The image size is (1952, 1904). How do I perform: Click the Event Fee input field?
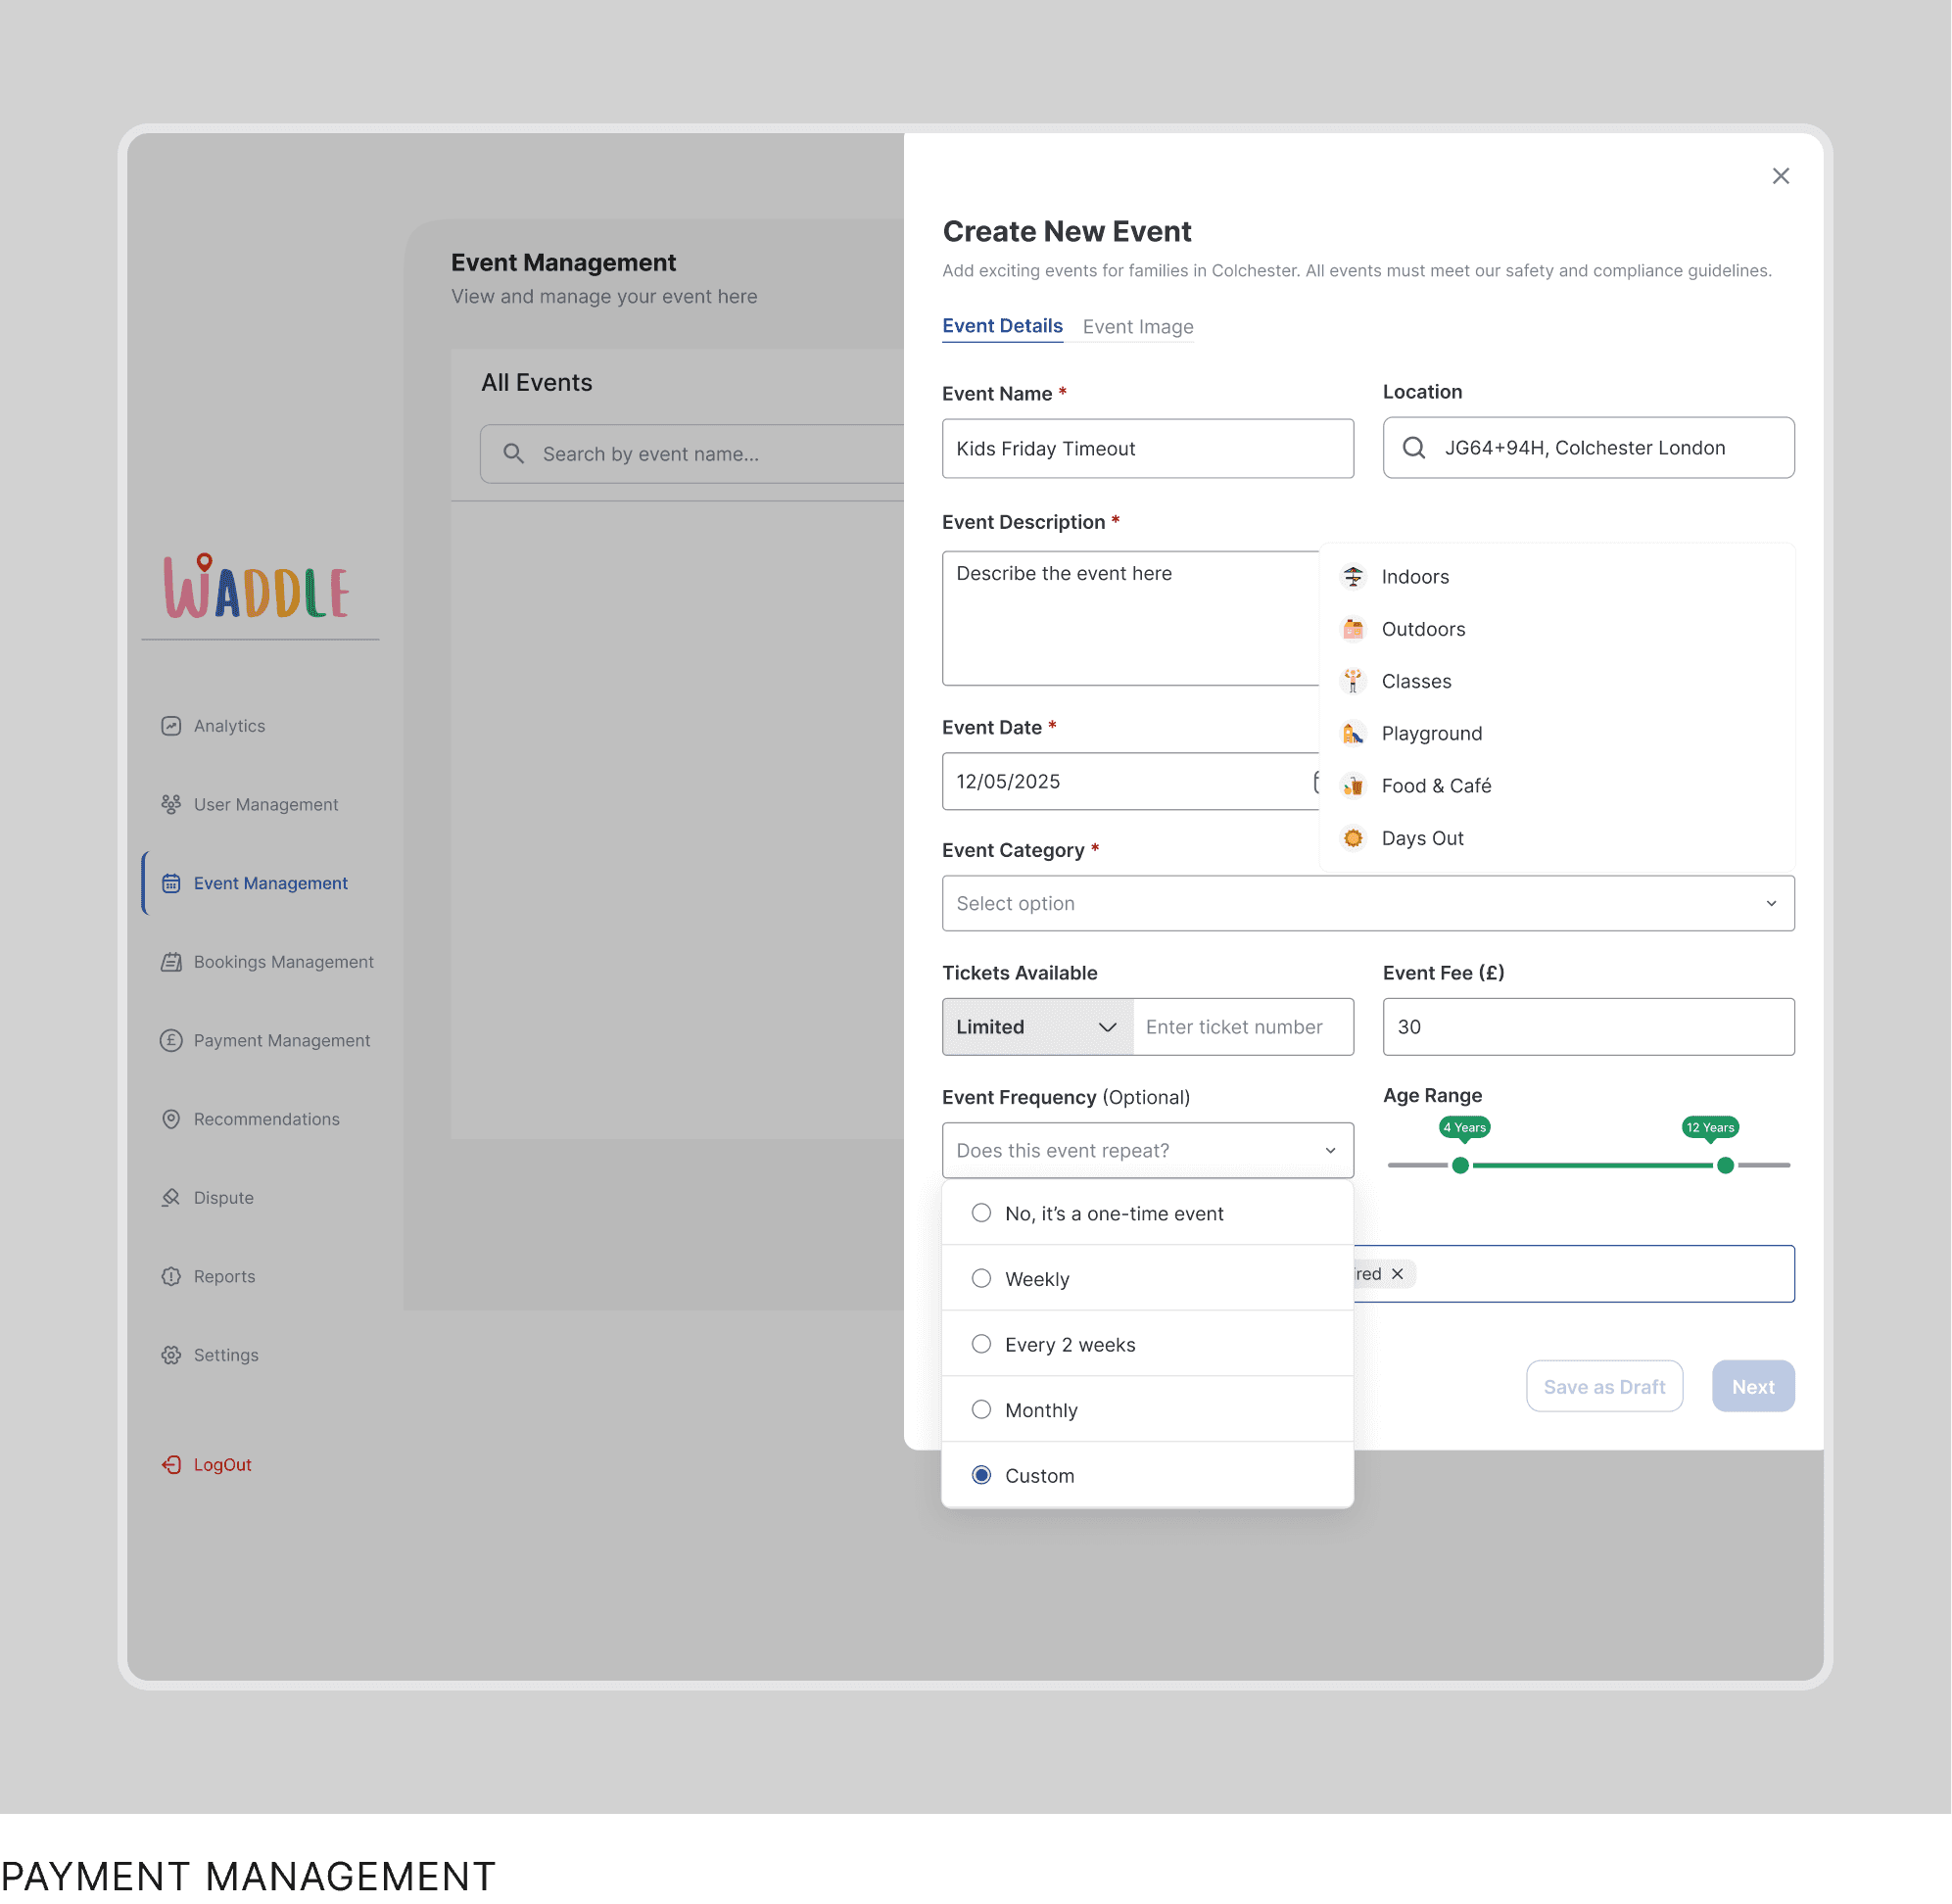click(x=1587, y=1027)
